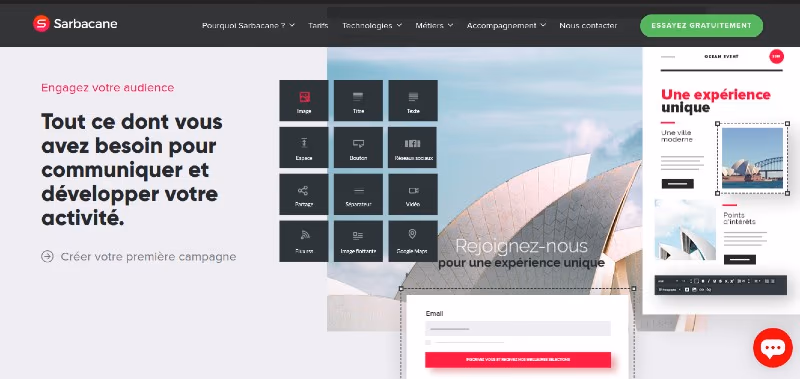
Task: Expand the Métiers dropdown
Action: 434,26
